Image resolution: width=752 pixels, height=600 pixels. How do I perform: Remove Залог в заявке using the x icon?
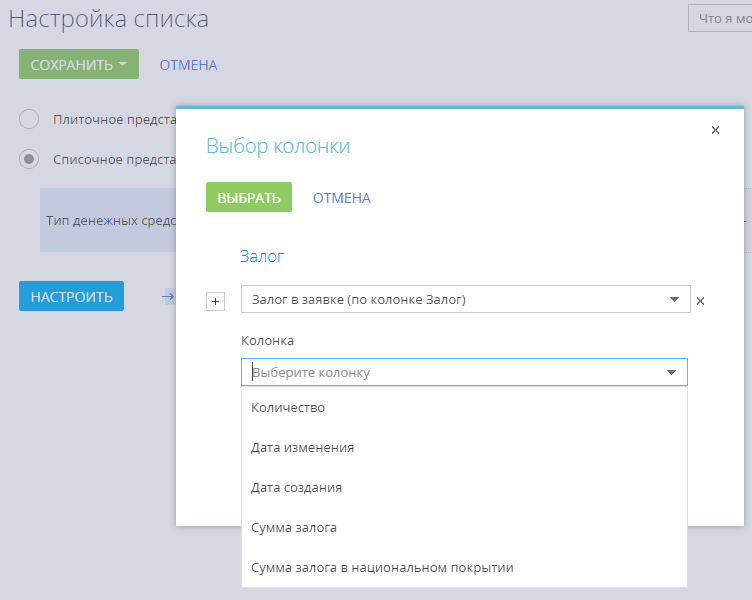[700, 300]
